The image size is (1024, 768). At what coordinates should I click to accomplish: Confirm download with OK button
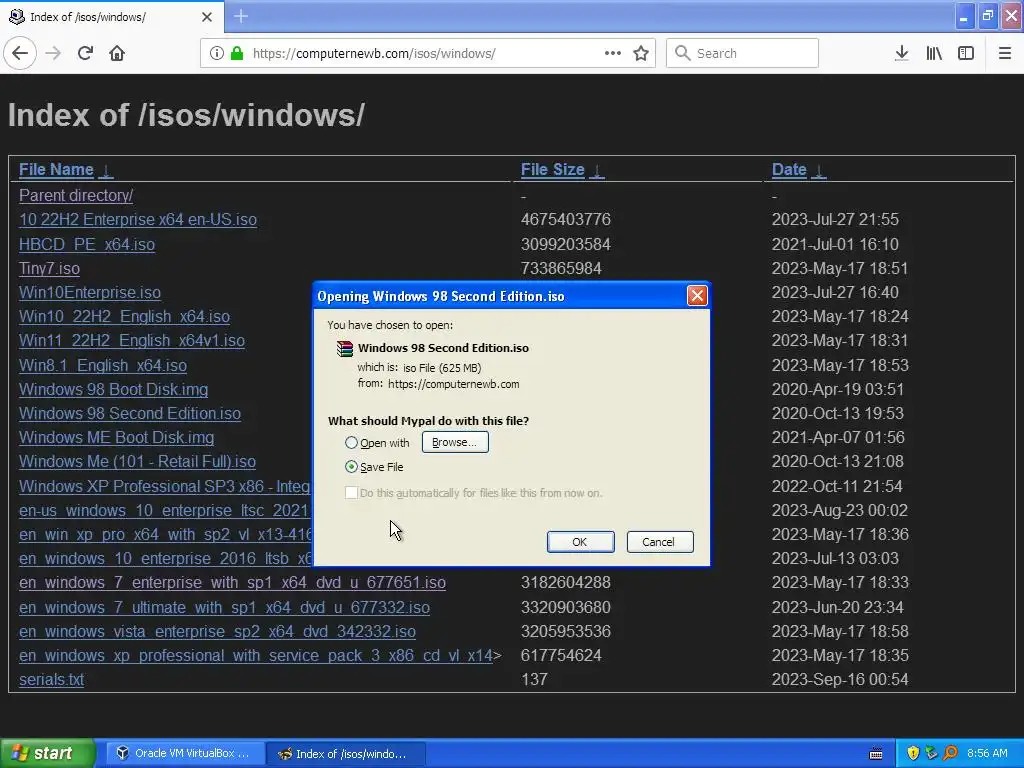[x=580, y=541]
